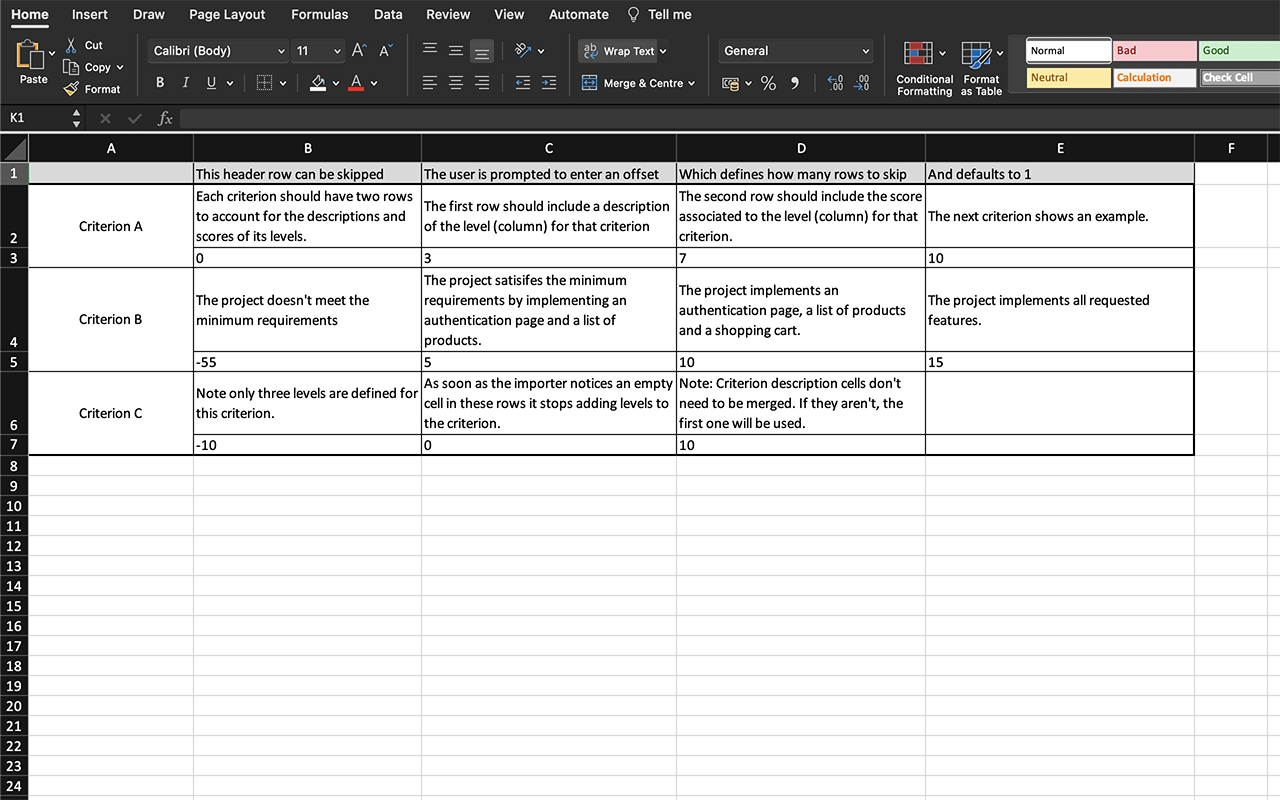Apply the Comma Style format
This screenshot has width=1280, height=800.
point(795,83)
